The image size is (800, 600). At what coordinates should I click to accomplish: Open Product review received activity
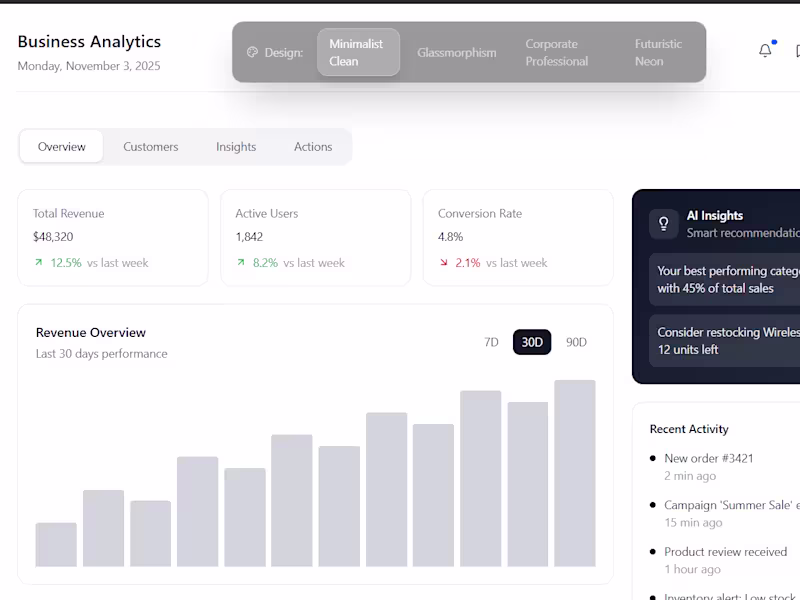click(726, 552)
